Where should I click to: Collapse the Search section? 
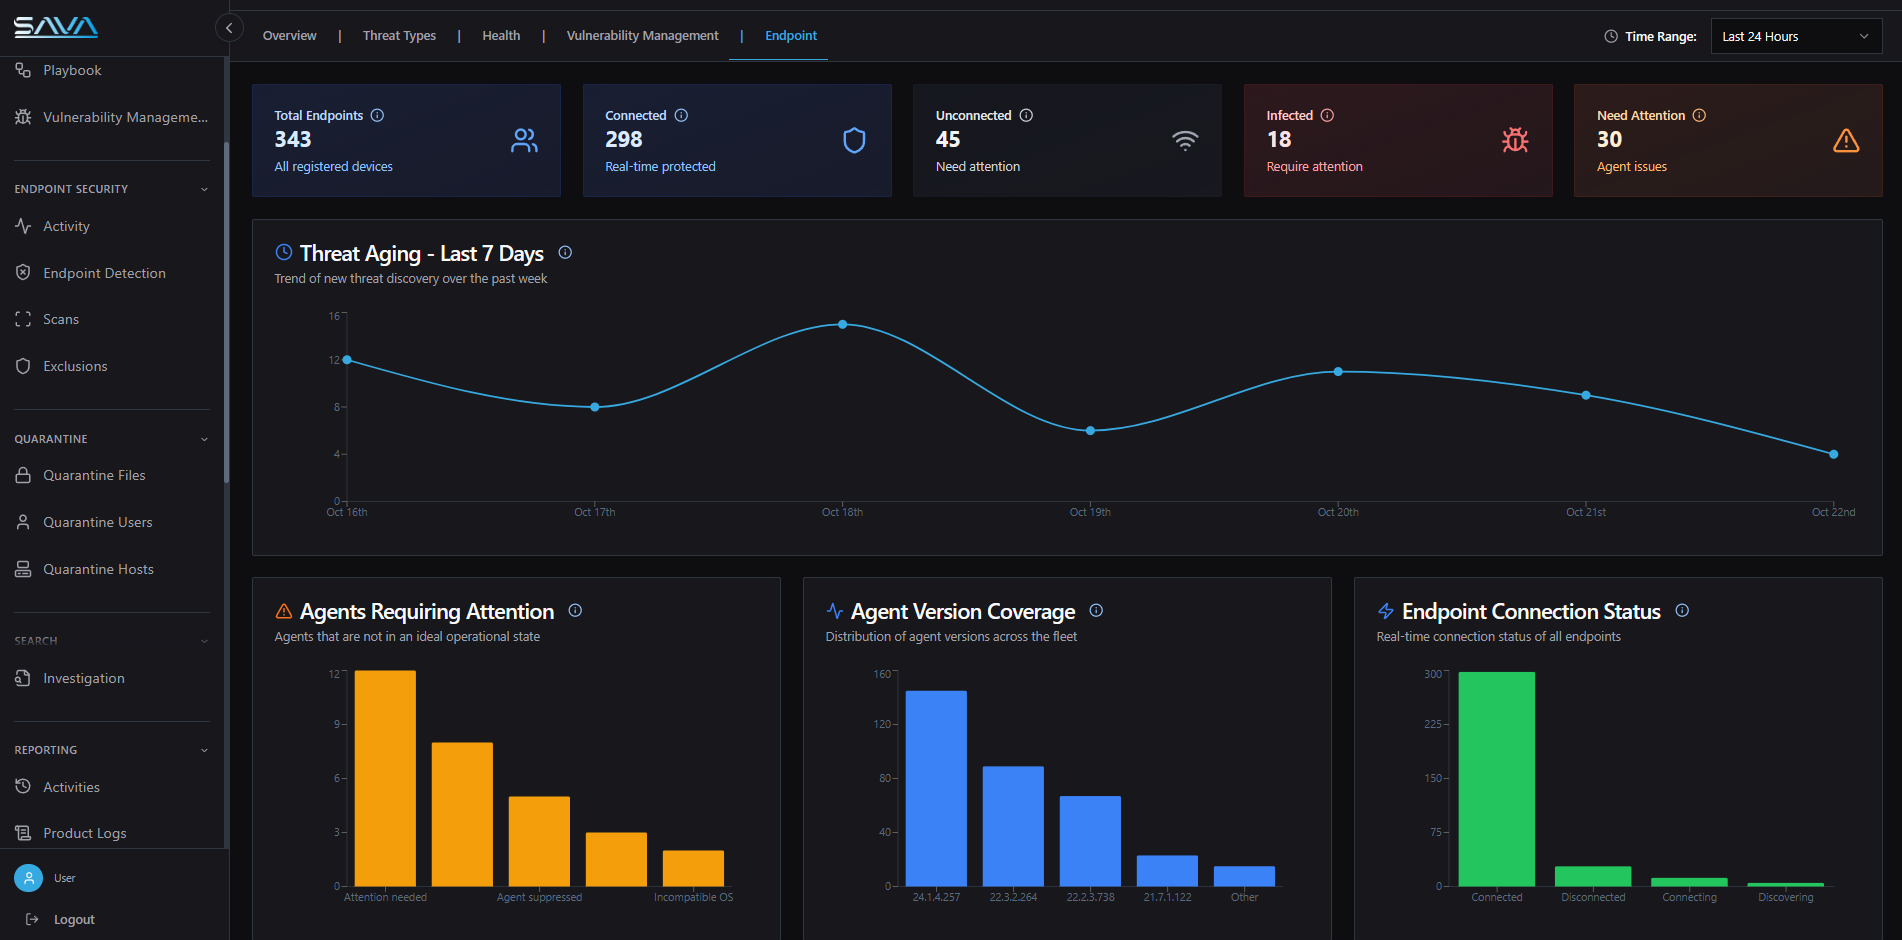click(204, 641)
